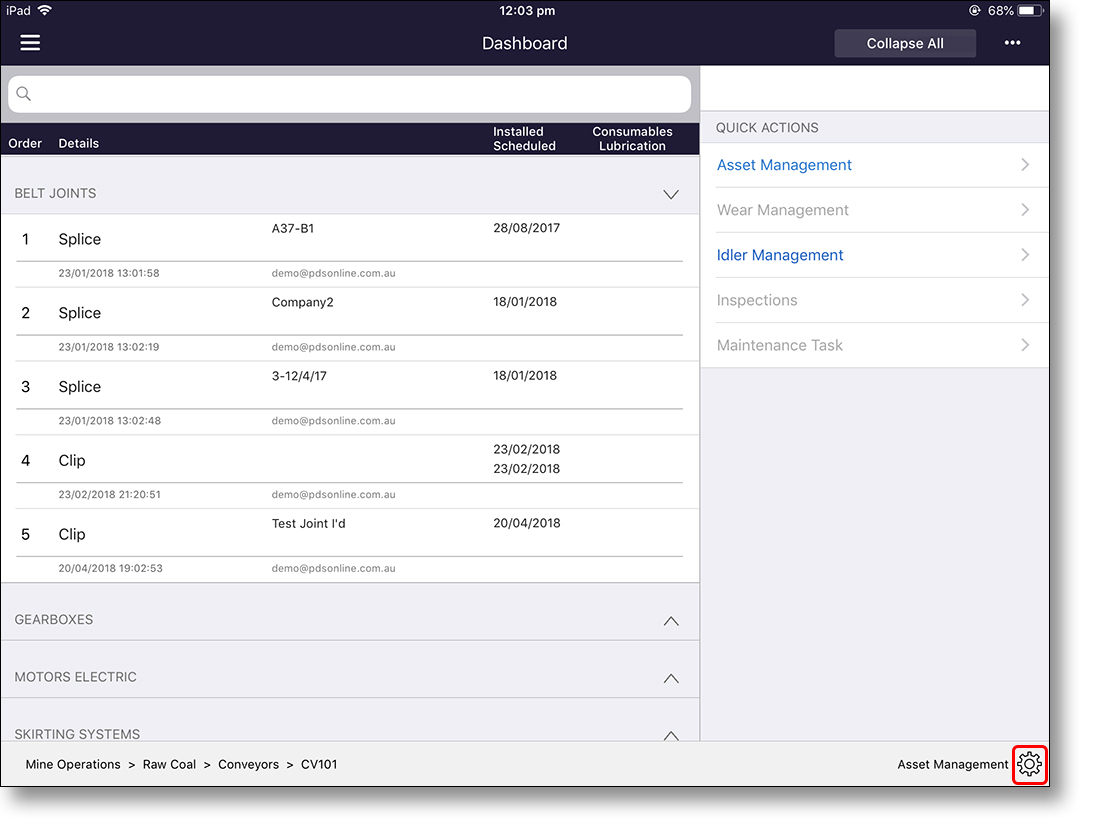Go to Mine Operations breadcrumb
Viewport: 1100px width, 827px height.
pyautogui.click(x=73, y=765)
